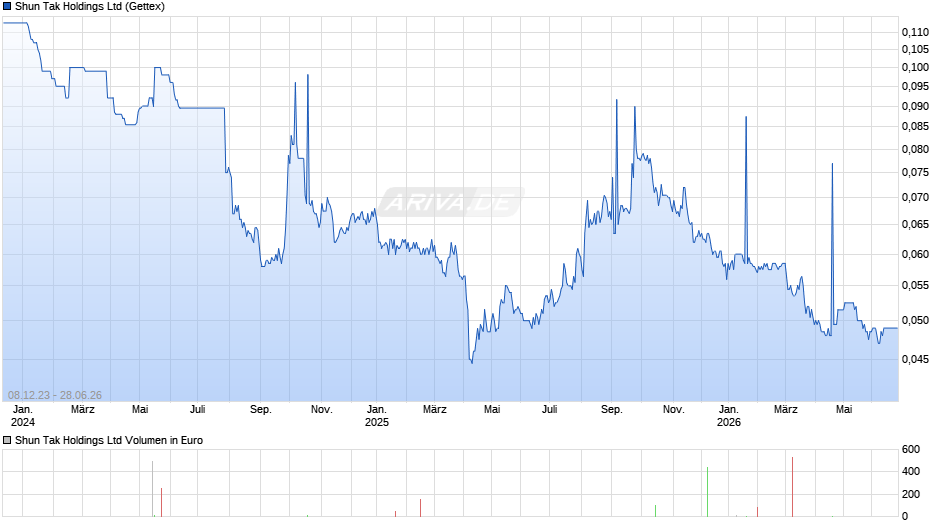Click the gray volume bar in May 2024

point(152,489)
